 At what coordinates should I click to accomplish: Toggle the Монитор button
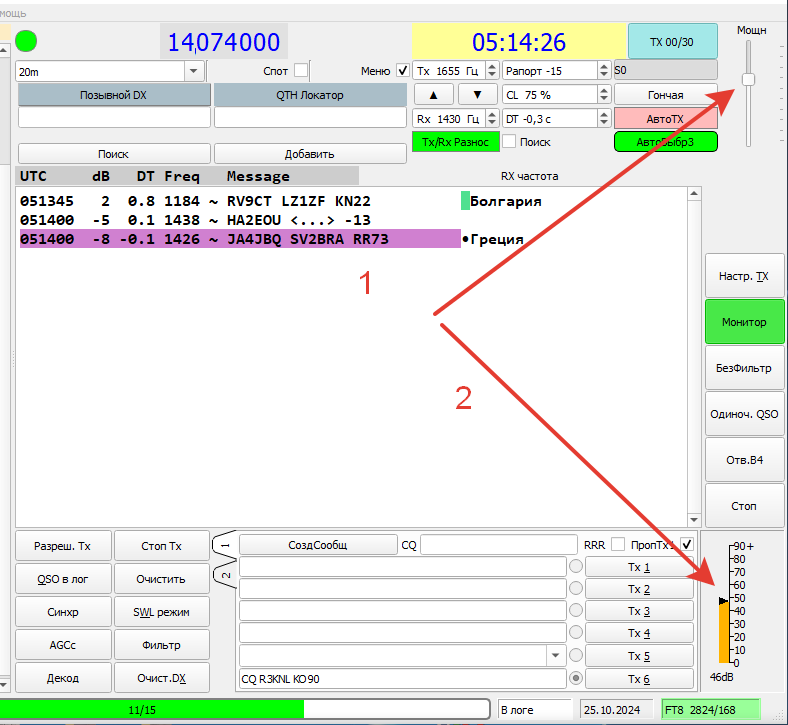click(x=744, y=322)
